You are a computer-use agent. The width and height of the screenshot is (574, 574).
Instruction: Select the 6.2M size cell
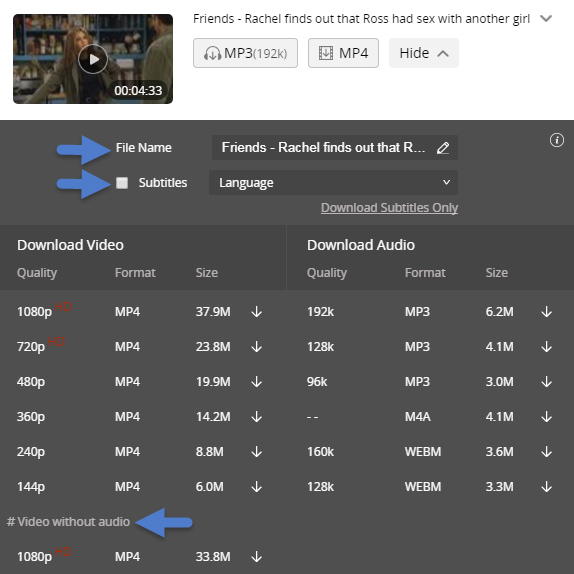pos(499,312)
